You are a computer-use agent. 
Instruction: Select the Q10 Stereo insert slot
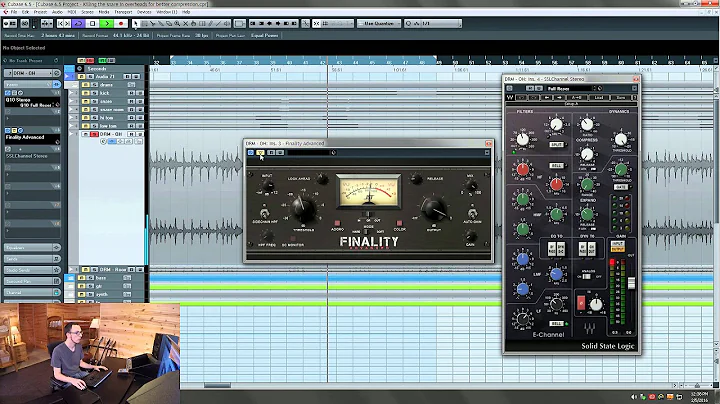coord(31,102)
